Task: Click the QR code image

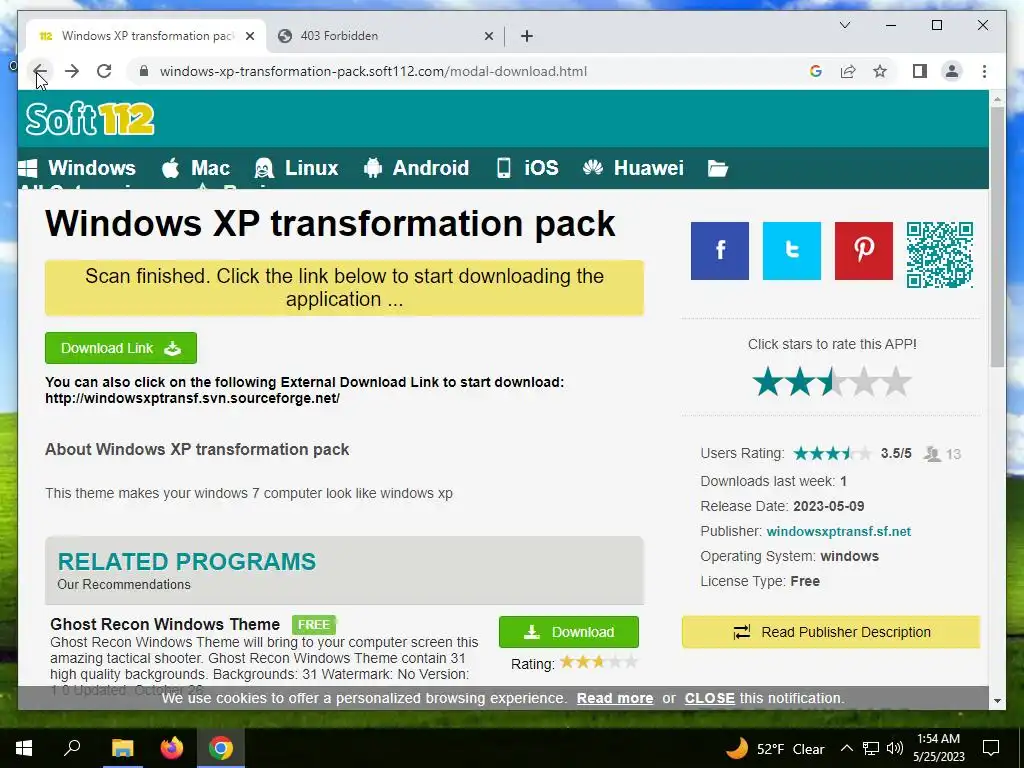Action: tap(940, 255)
